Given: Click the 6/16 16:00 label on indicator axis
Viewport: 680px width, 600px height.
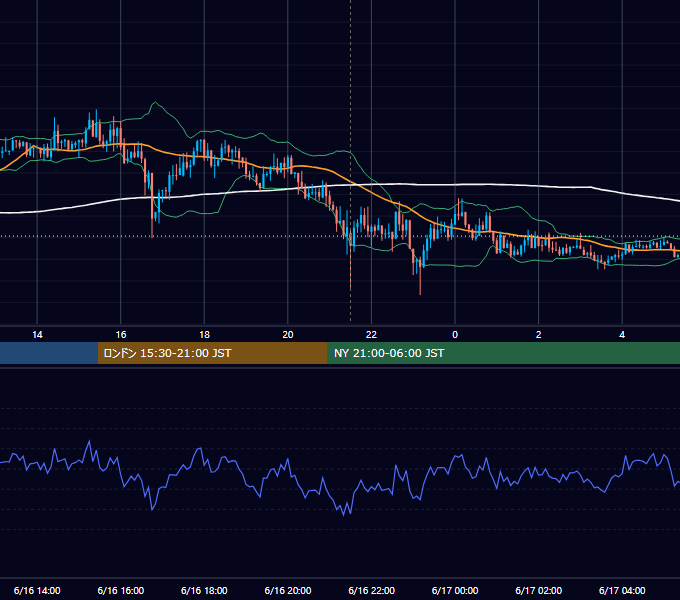Looking at the screenshot, I should click(121, 590).
